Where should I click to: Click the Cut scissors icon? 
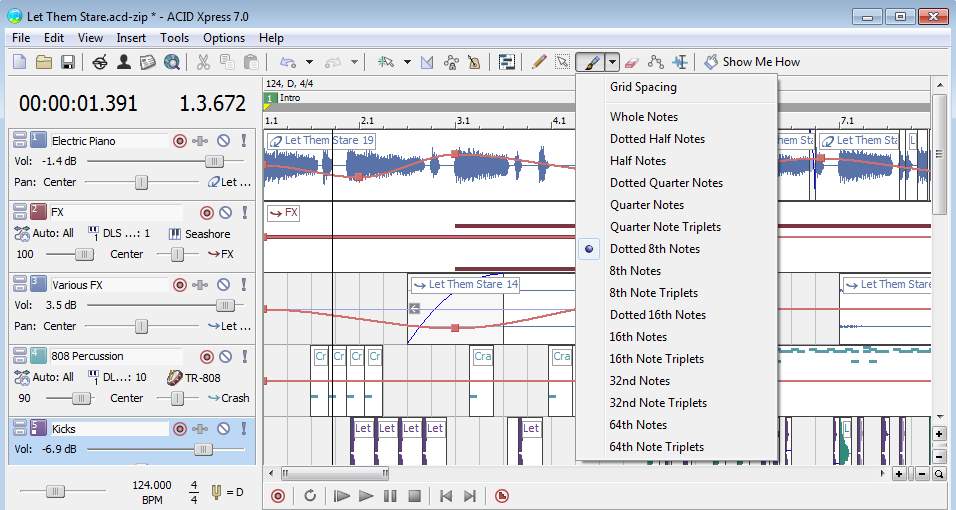click(x=203, y=62)
